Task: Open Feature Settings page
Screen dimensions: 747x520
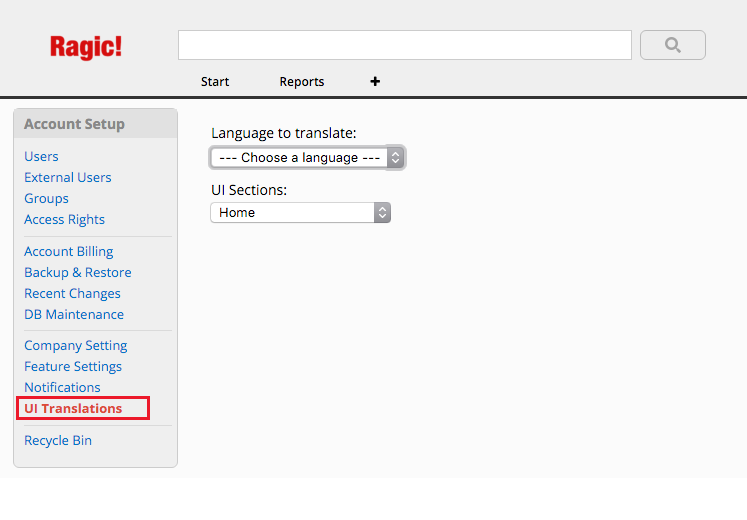Action: (73, 366)
